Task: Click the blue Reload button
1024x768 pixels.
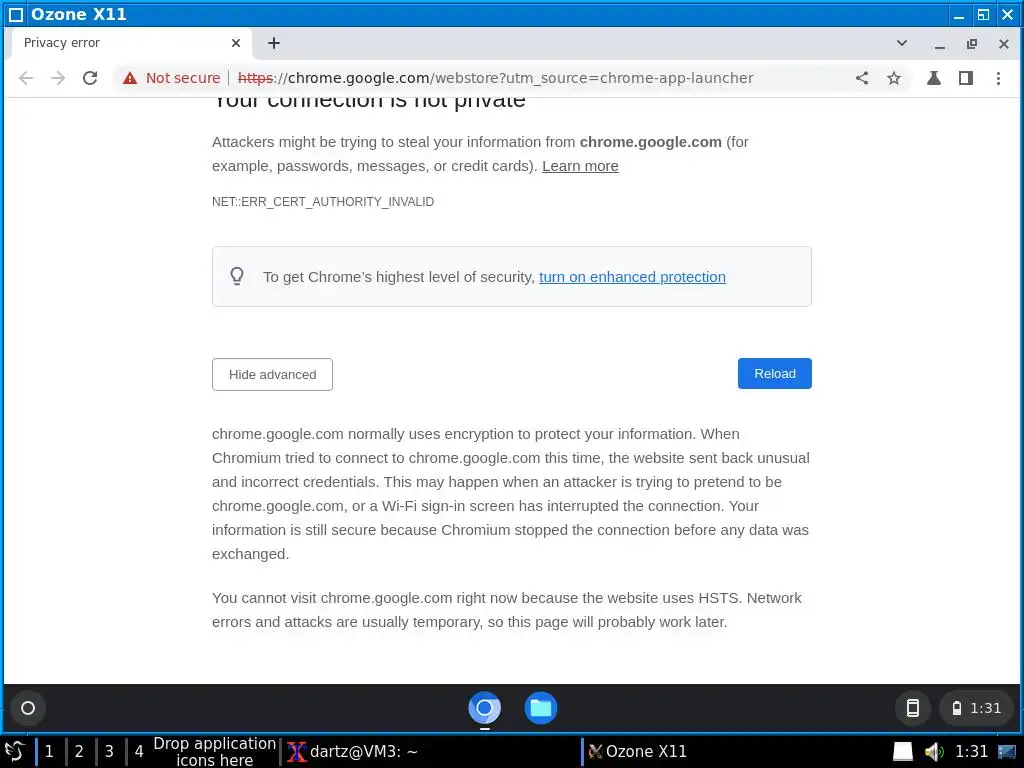Action: pyautogui.click(x=775, y=374)
